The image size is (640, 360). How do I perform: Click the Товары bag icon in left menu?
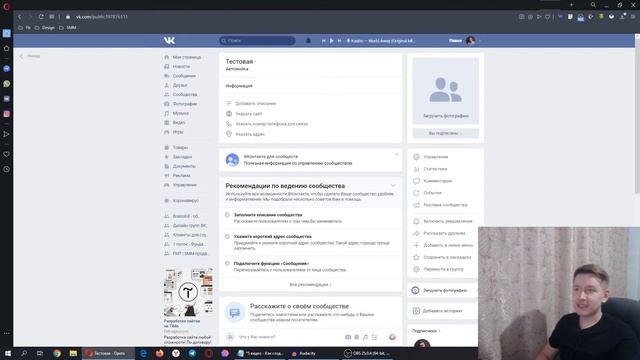click(167, 147)
